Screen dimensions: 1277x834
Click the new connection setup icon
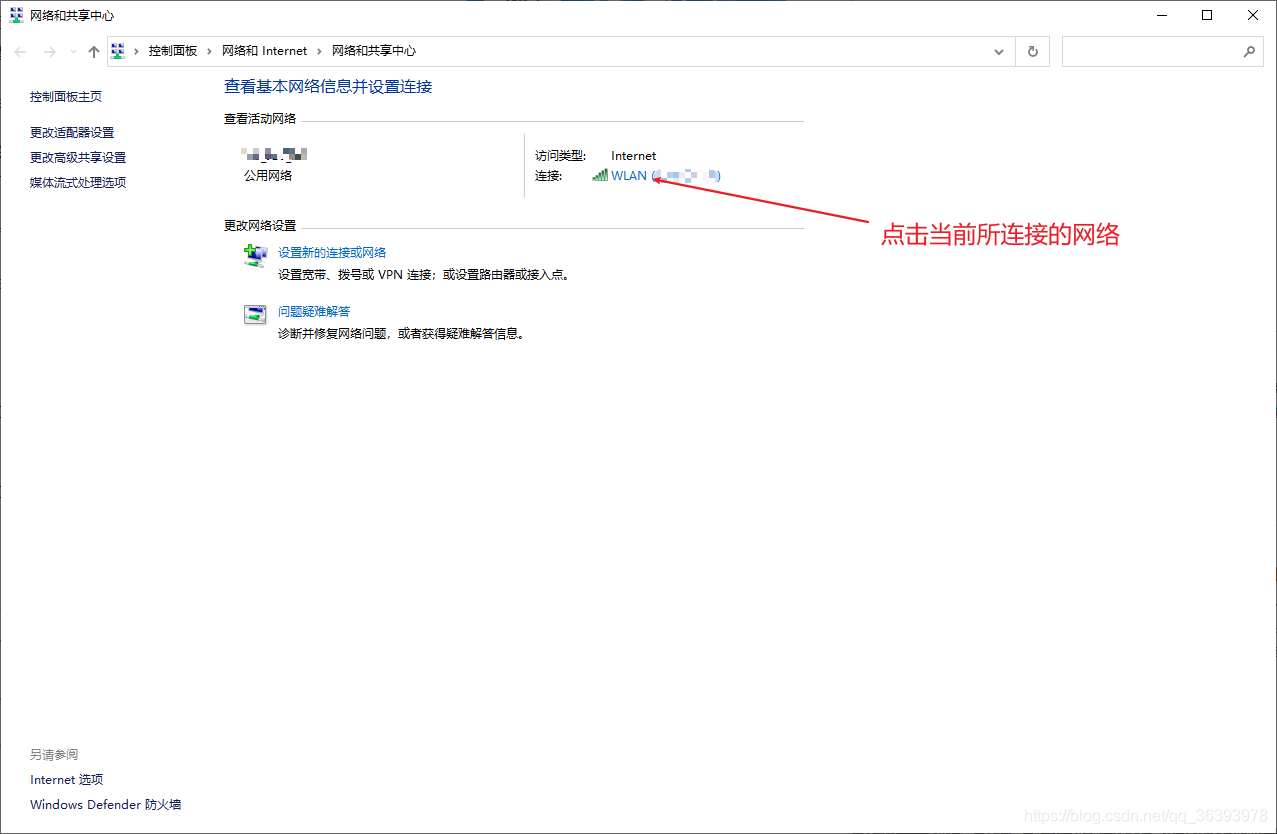[255, 256]
